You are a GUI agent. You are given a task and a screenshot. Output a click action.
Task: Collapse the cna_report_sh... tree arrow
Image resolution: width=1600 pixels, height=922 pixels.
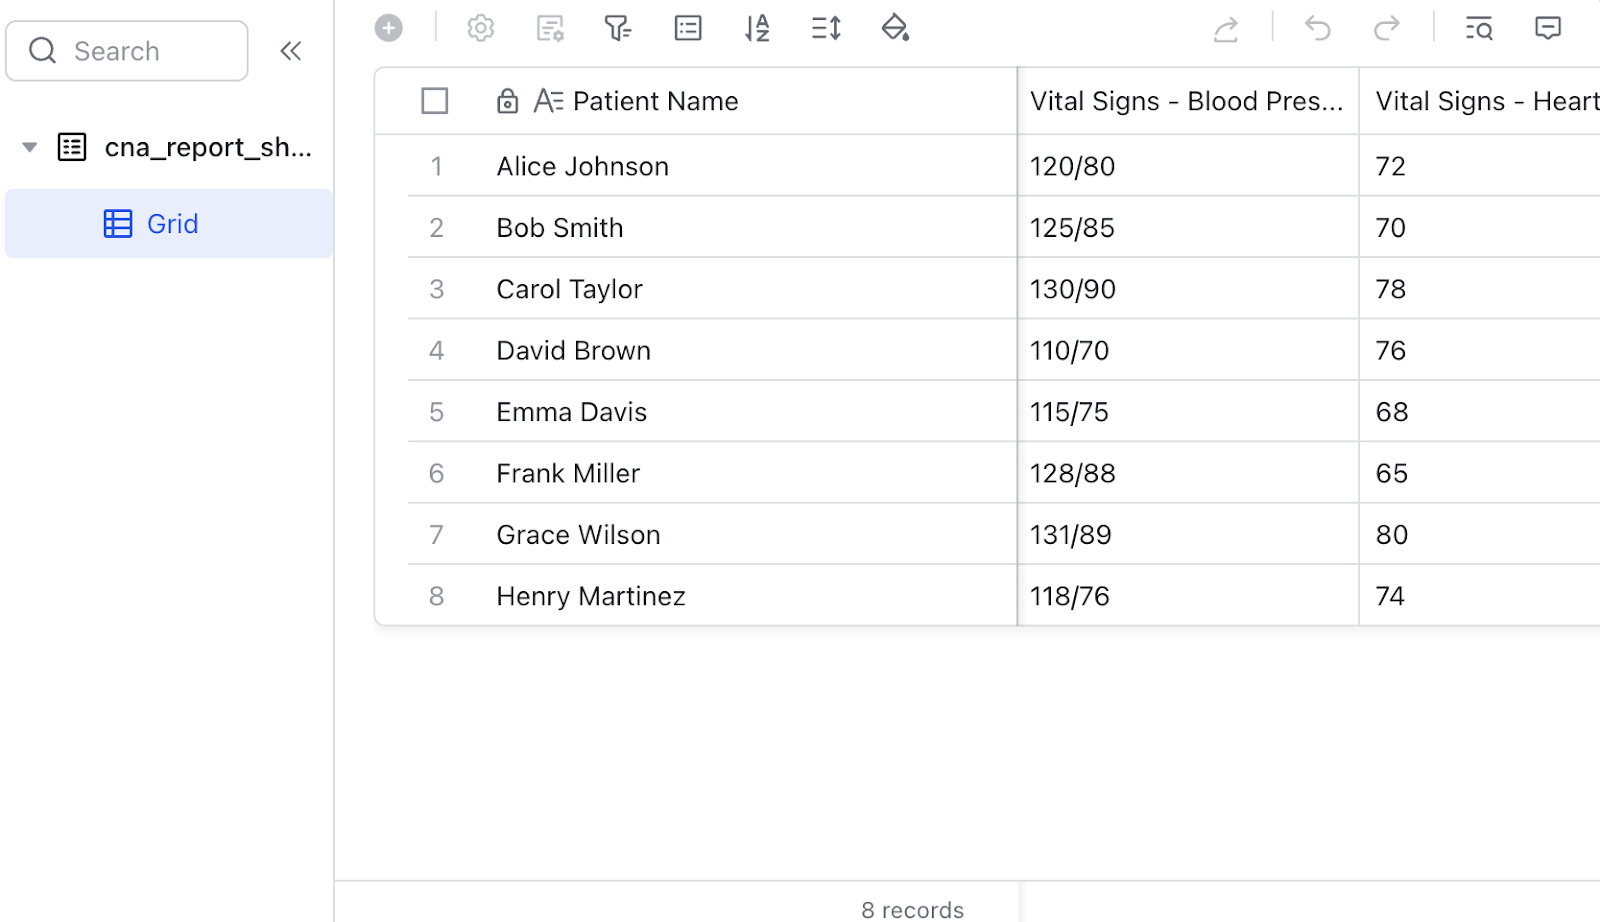coord(30,148)
